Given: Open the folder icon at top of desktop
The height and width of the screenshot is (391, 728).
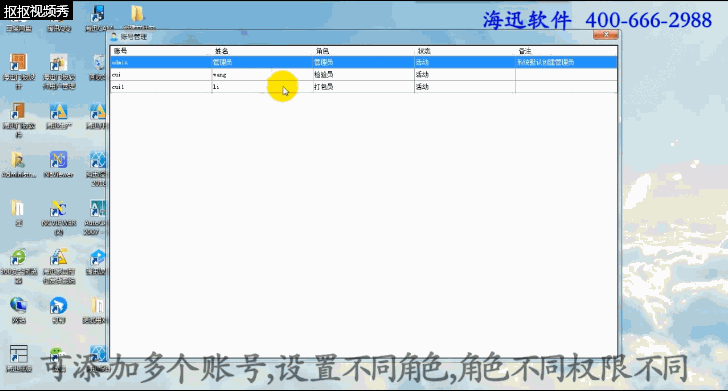Looking at the screenshot, I should [137, 17].
